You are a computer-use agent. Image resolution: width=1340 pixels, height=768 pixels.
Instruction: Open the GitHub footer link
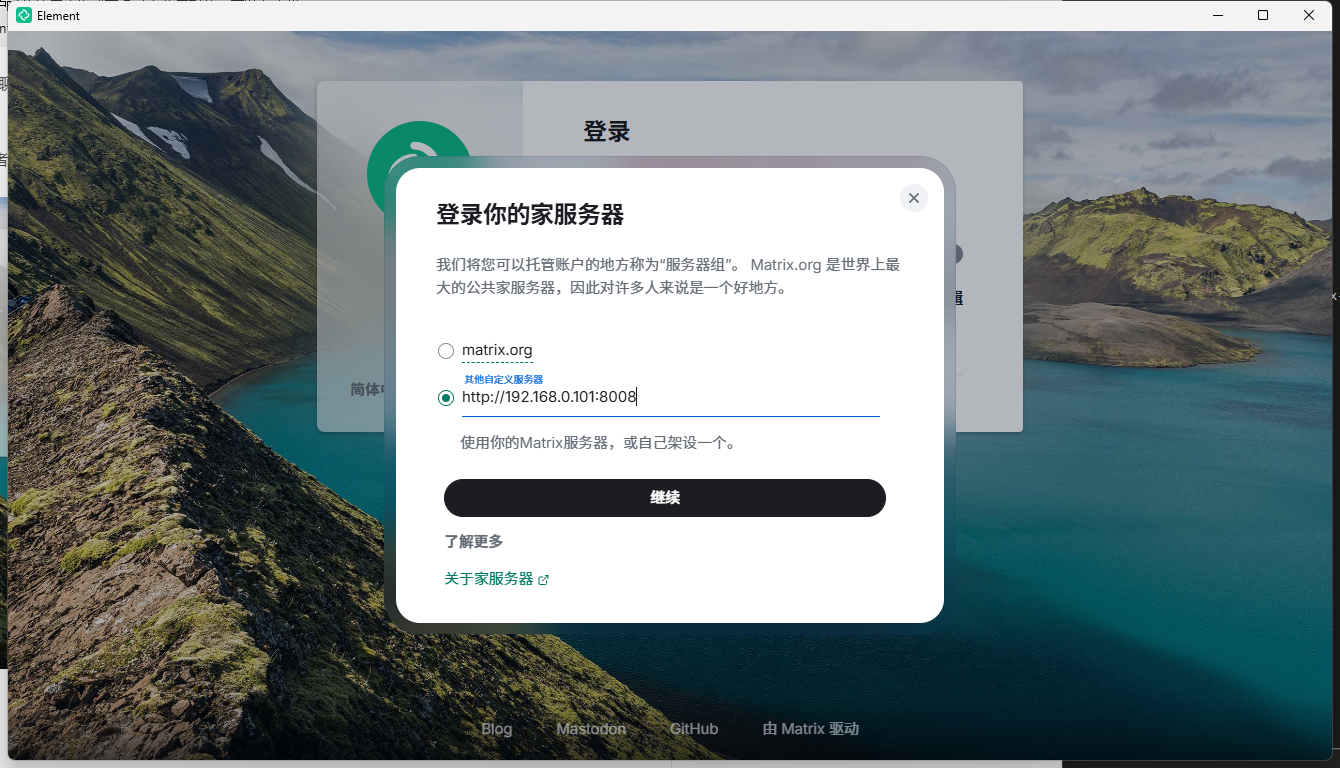(693, 728)
